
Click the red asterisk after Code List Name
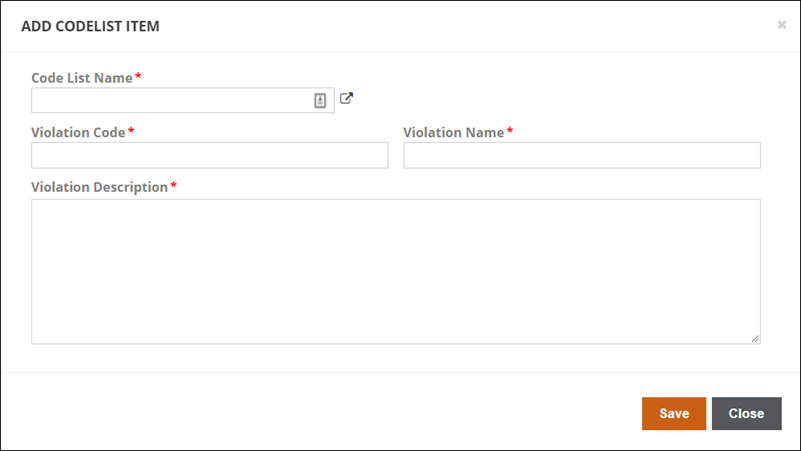click(138, 76)
